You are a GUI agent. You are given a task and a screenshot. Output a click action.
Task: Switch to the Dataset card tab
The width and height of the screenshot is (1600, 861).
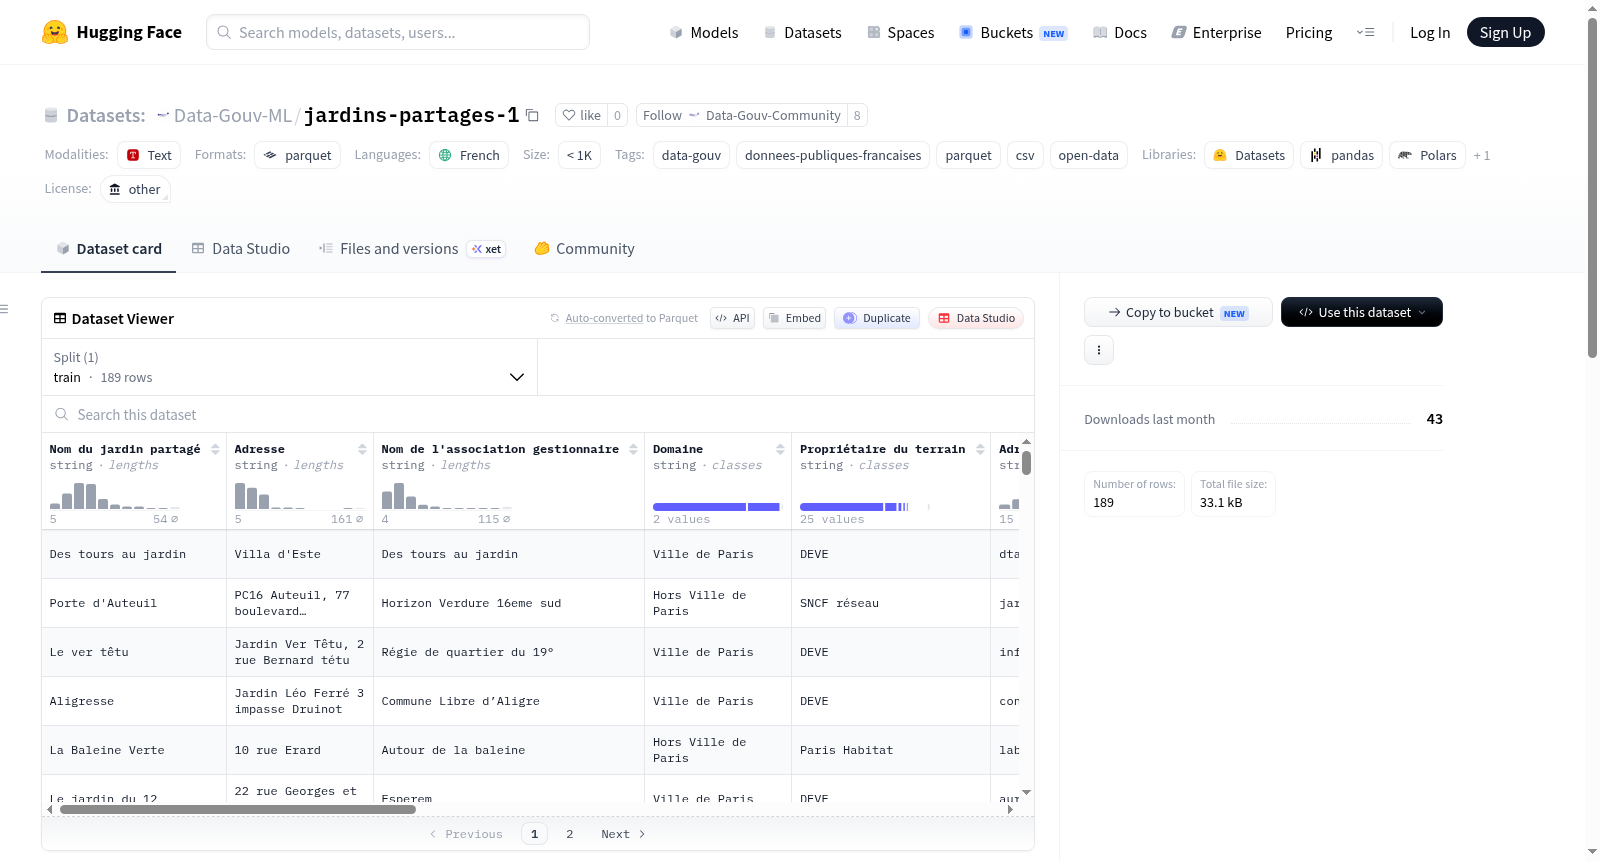(x=108, y=249)
